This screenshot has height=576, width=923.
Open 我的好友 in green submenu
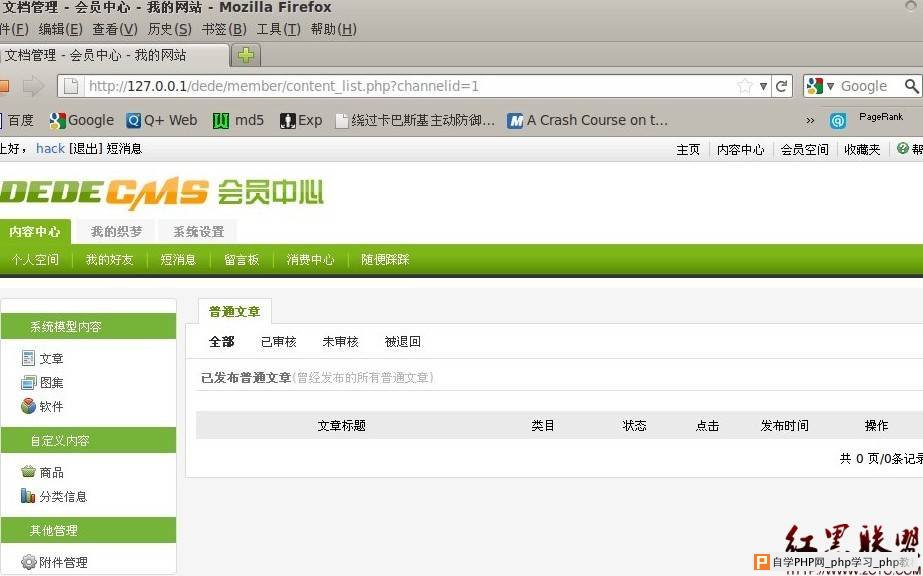pyautogui.click(x=109, y=259)
